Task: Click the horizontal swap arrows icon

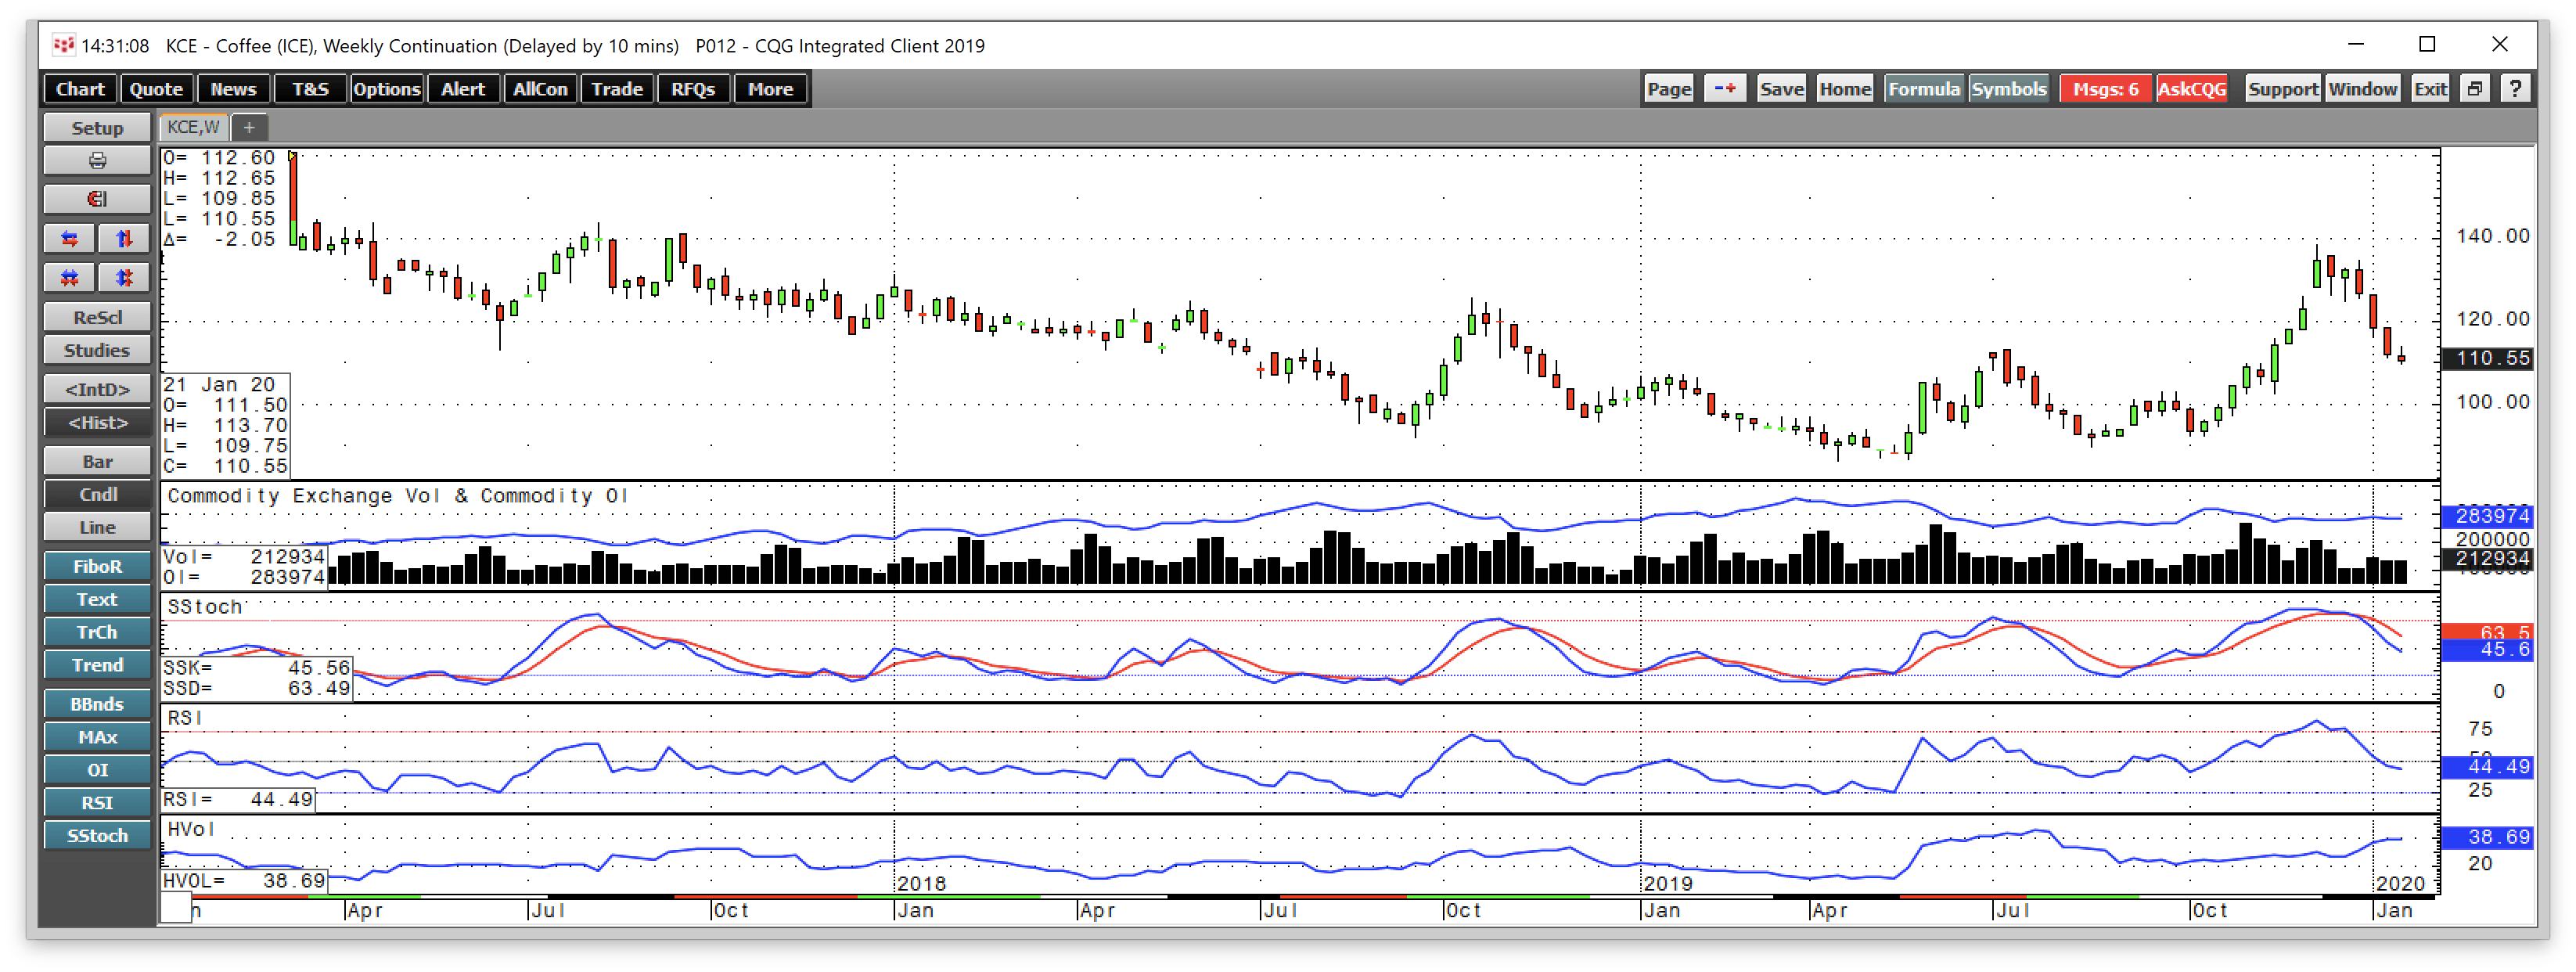Action: [x=70, y=238]
